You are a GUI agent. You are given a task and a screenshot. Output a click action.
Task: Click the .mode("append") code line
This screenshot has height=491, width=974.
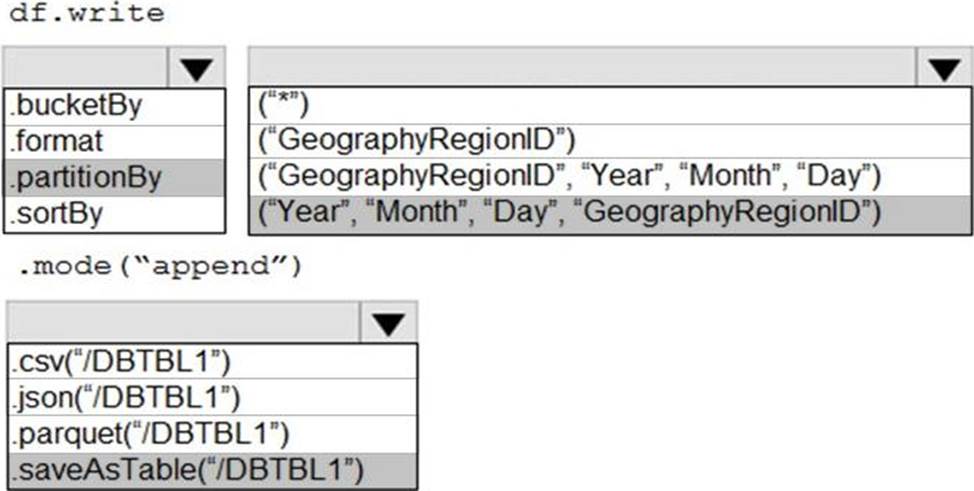160,267
